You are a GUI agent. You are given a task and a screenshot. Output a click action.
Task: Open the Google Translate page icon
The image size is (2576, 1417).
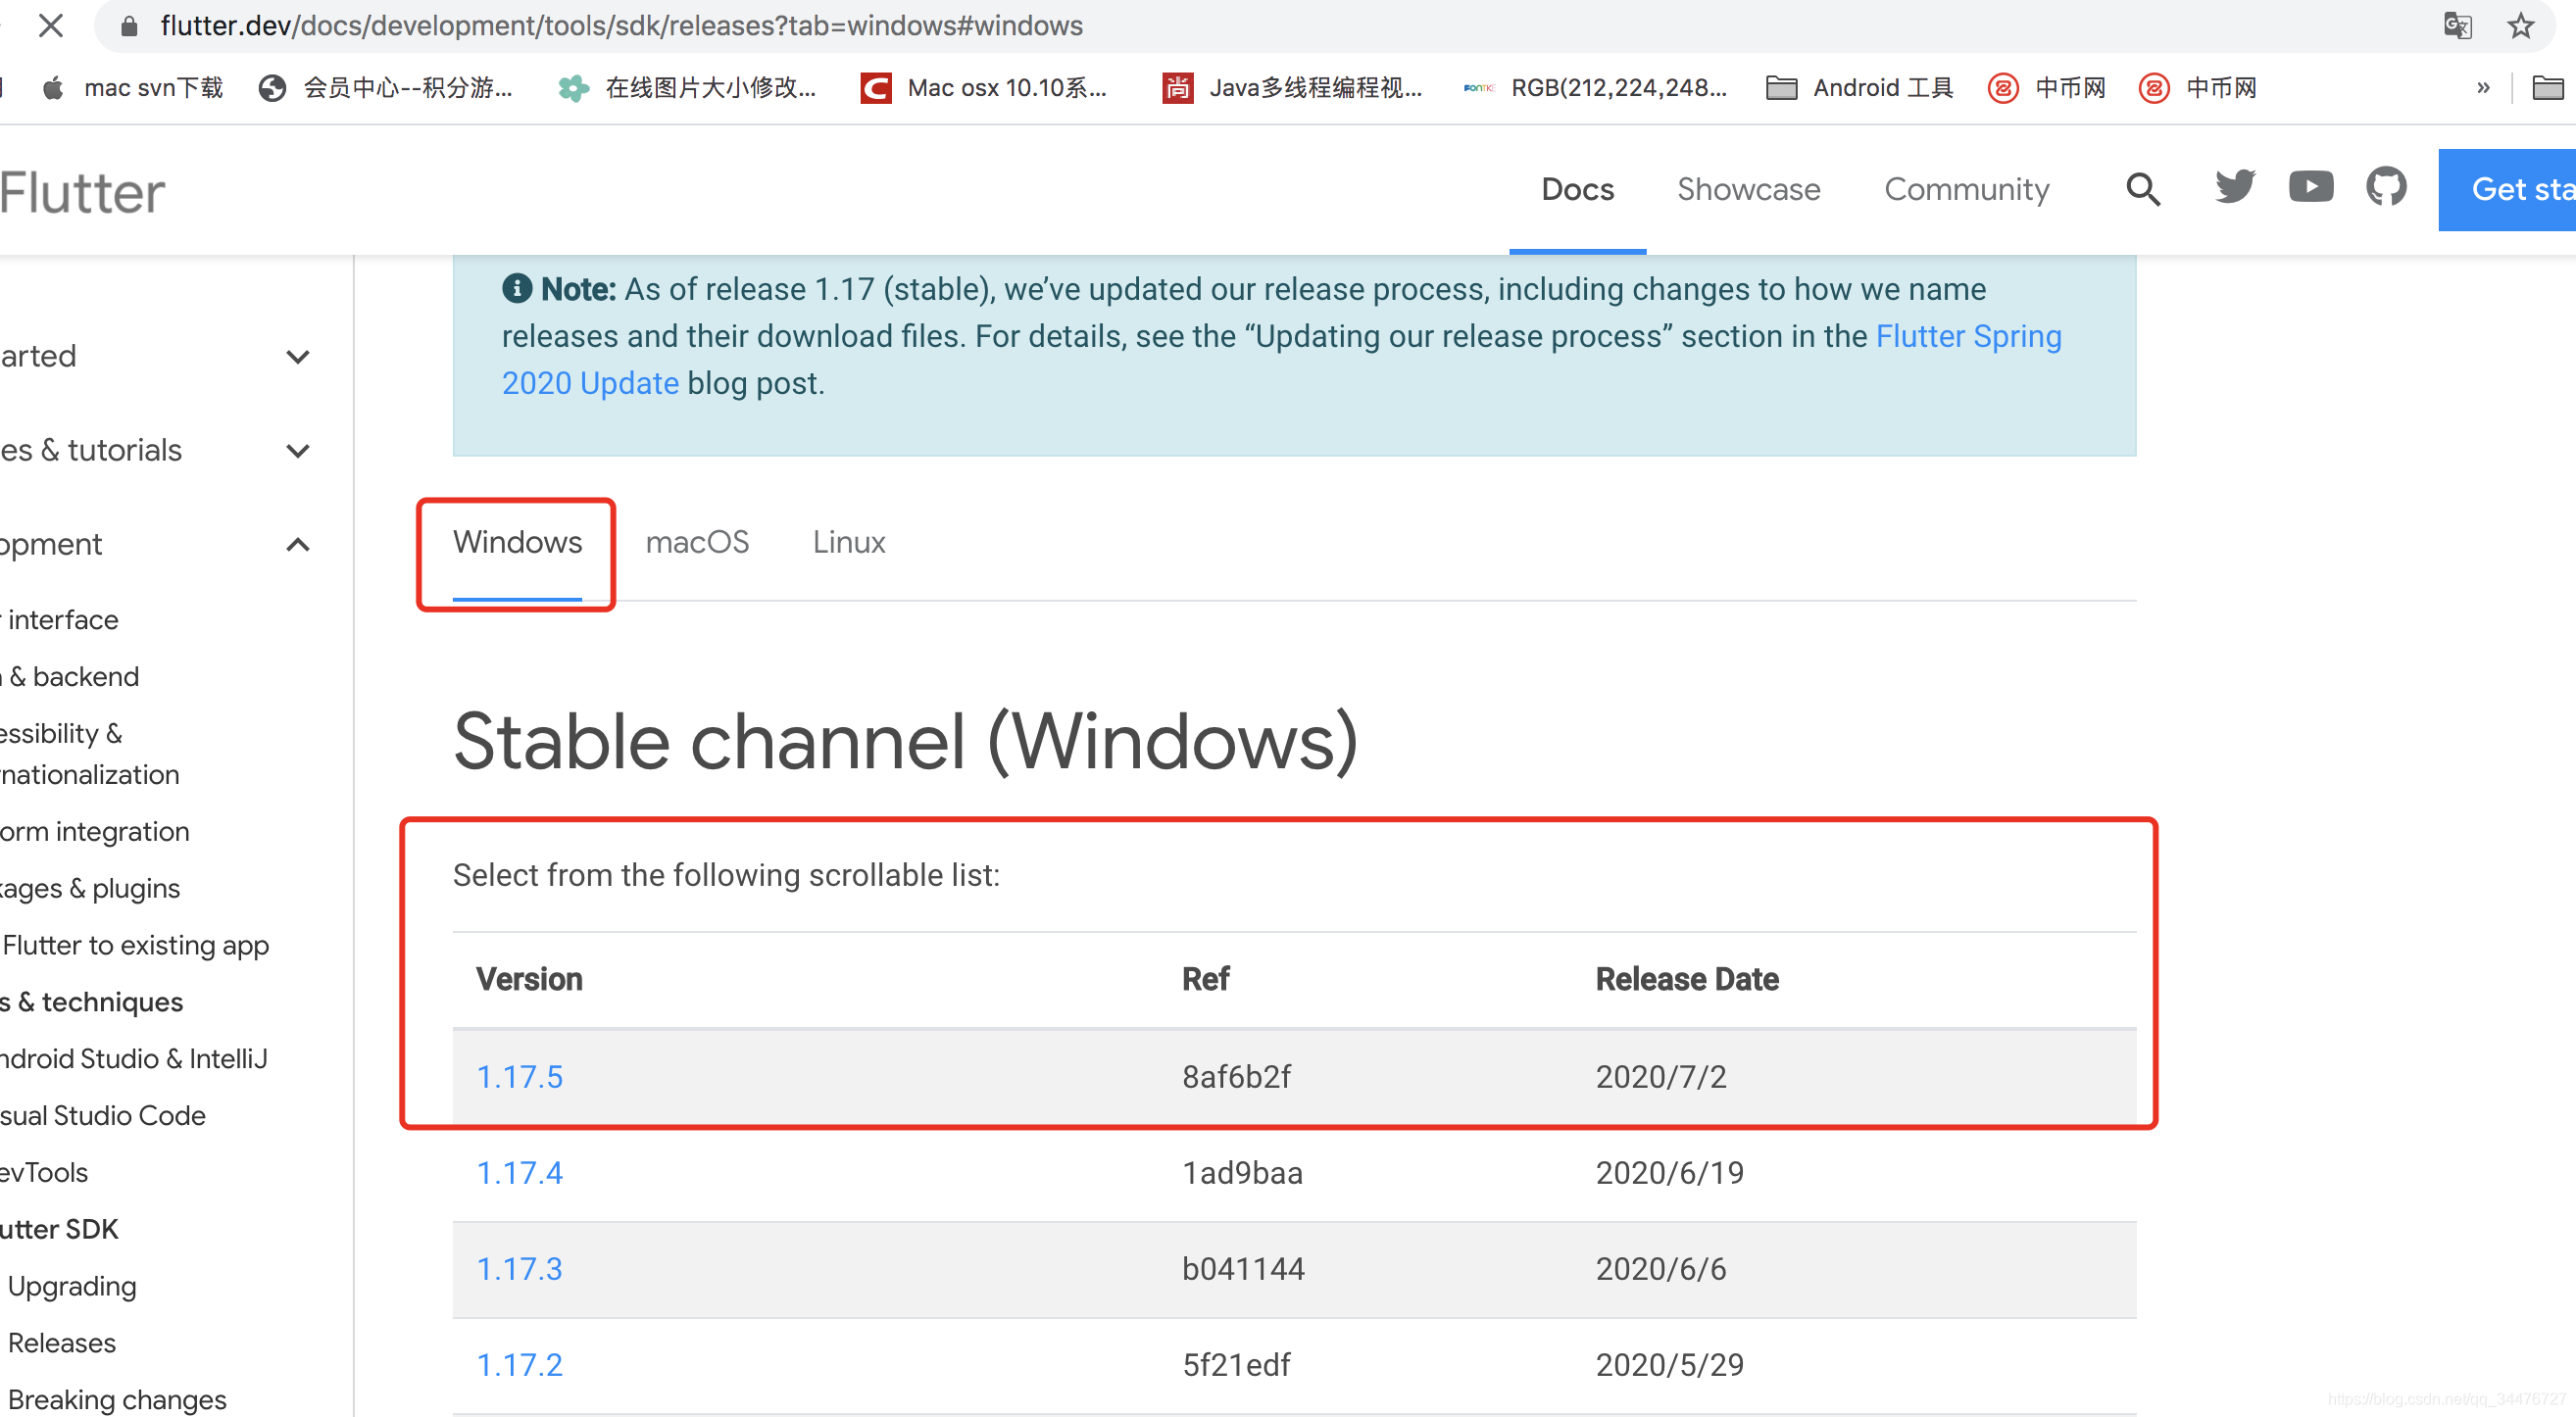(2457, 26)
